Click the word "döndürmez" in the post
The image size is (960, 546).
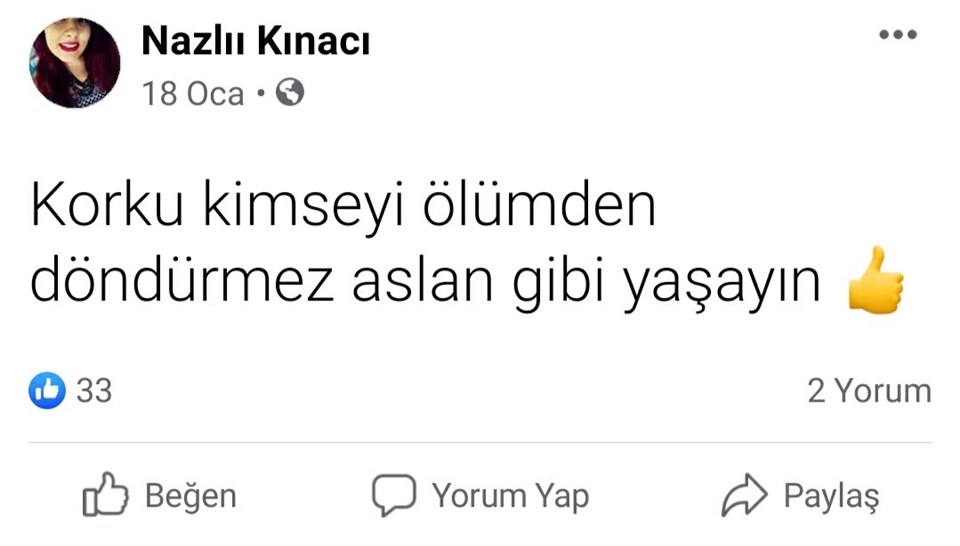coord(182,281)
